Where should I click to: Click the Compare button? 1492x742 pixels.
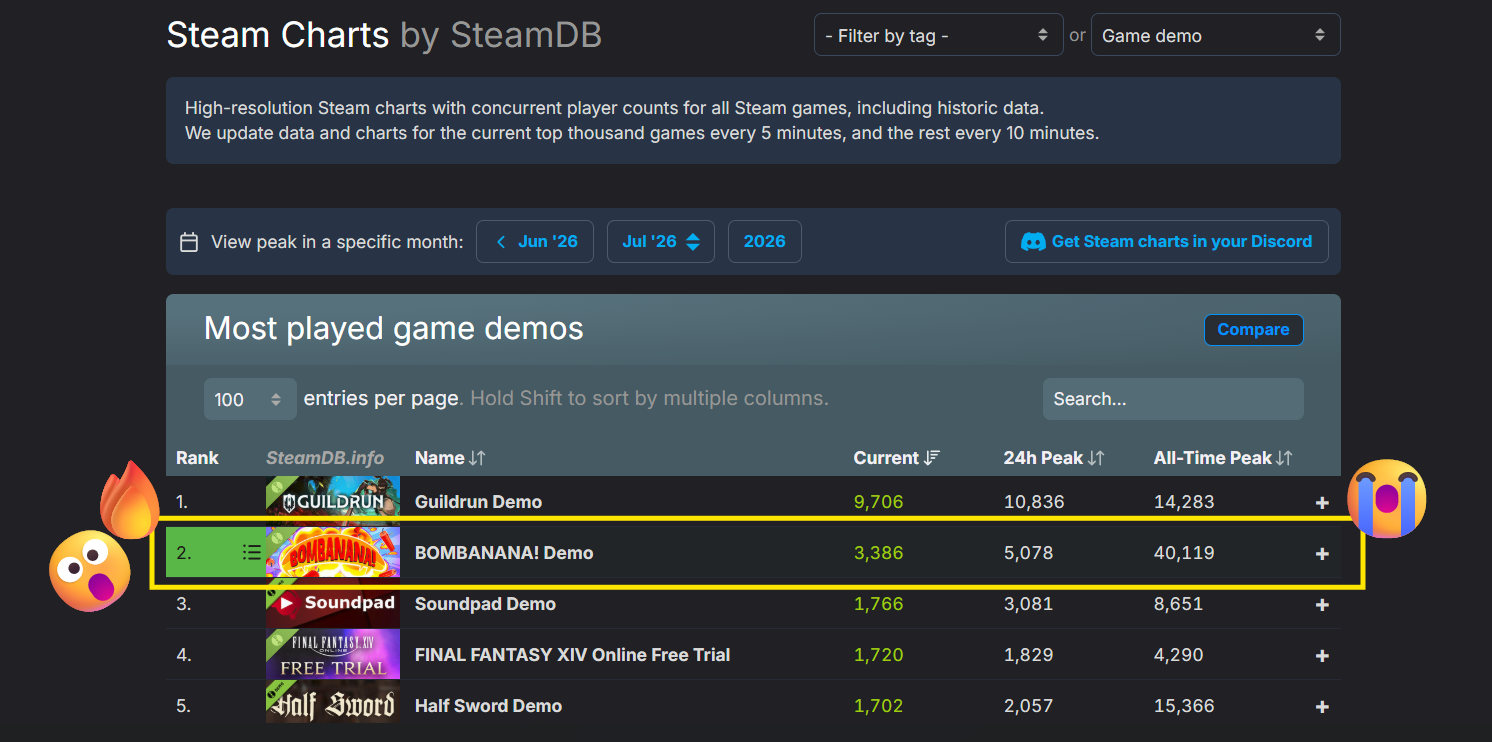[x=1253, y=329]
